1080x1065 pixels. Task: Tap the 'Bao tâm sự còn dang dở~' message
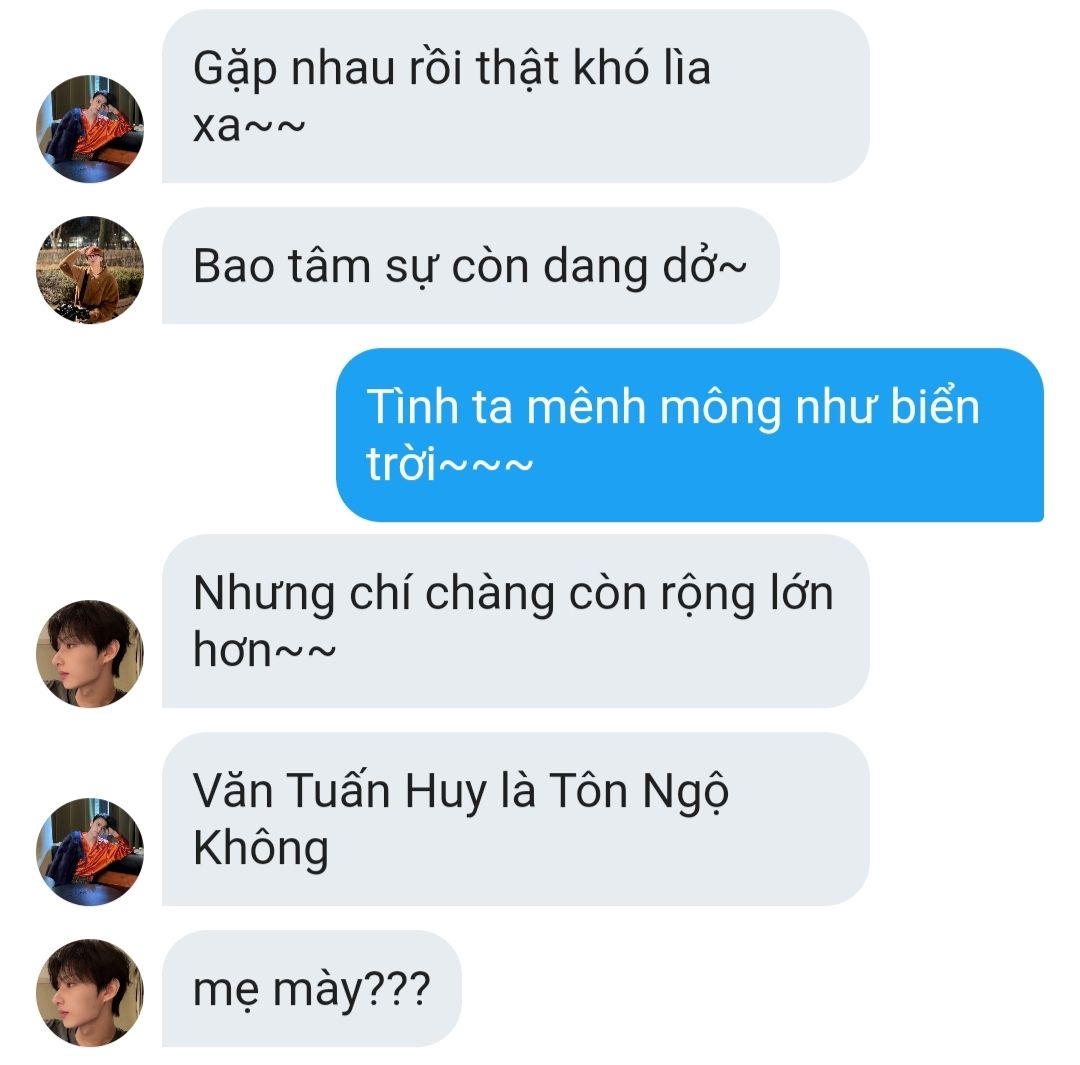(x=470, y=266)
